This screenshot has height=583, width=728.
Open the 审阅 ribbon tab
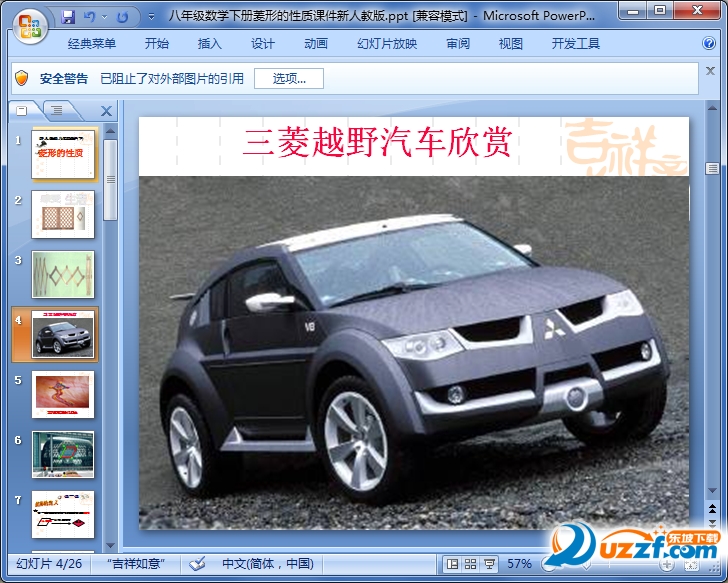(458, 44)
